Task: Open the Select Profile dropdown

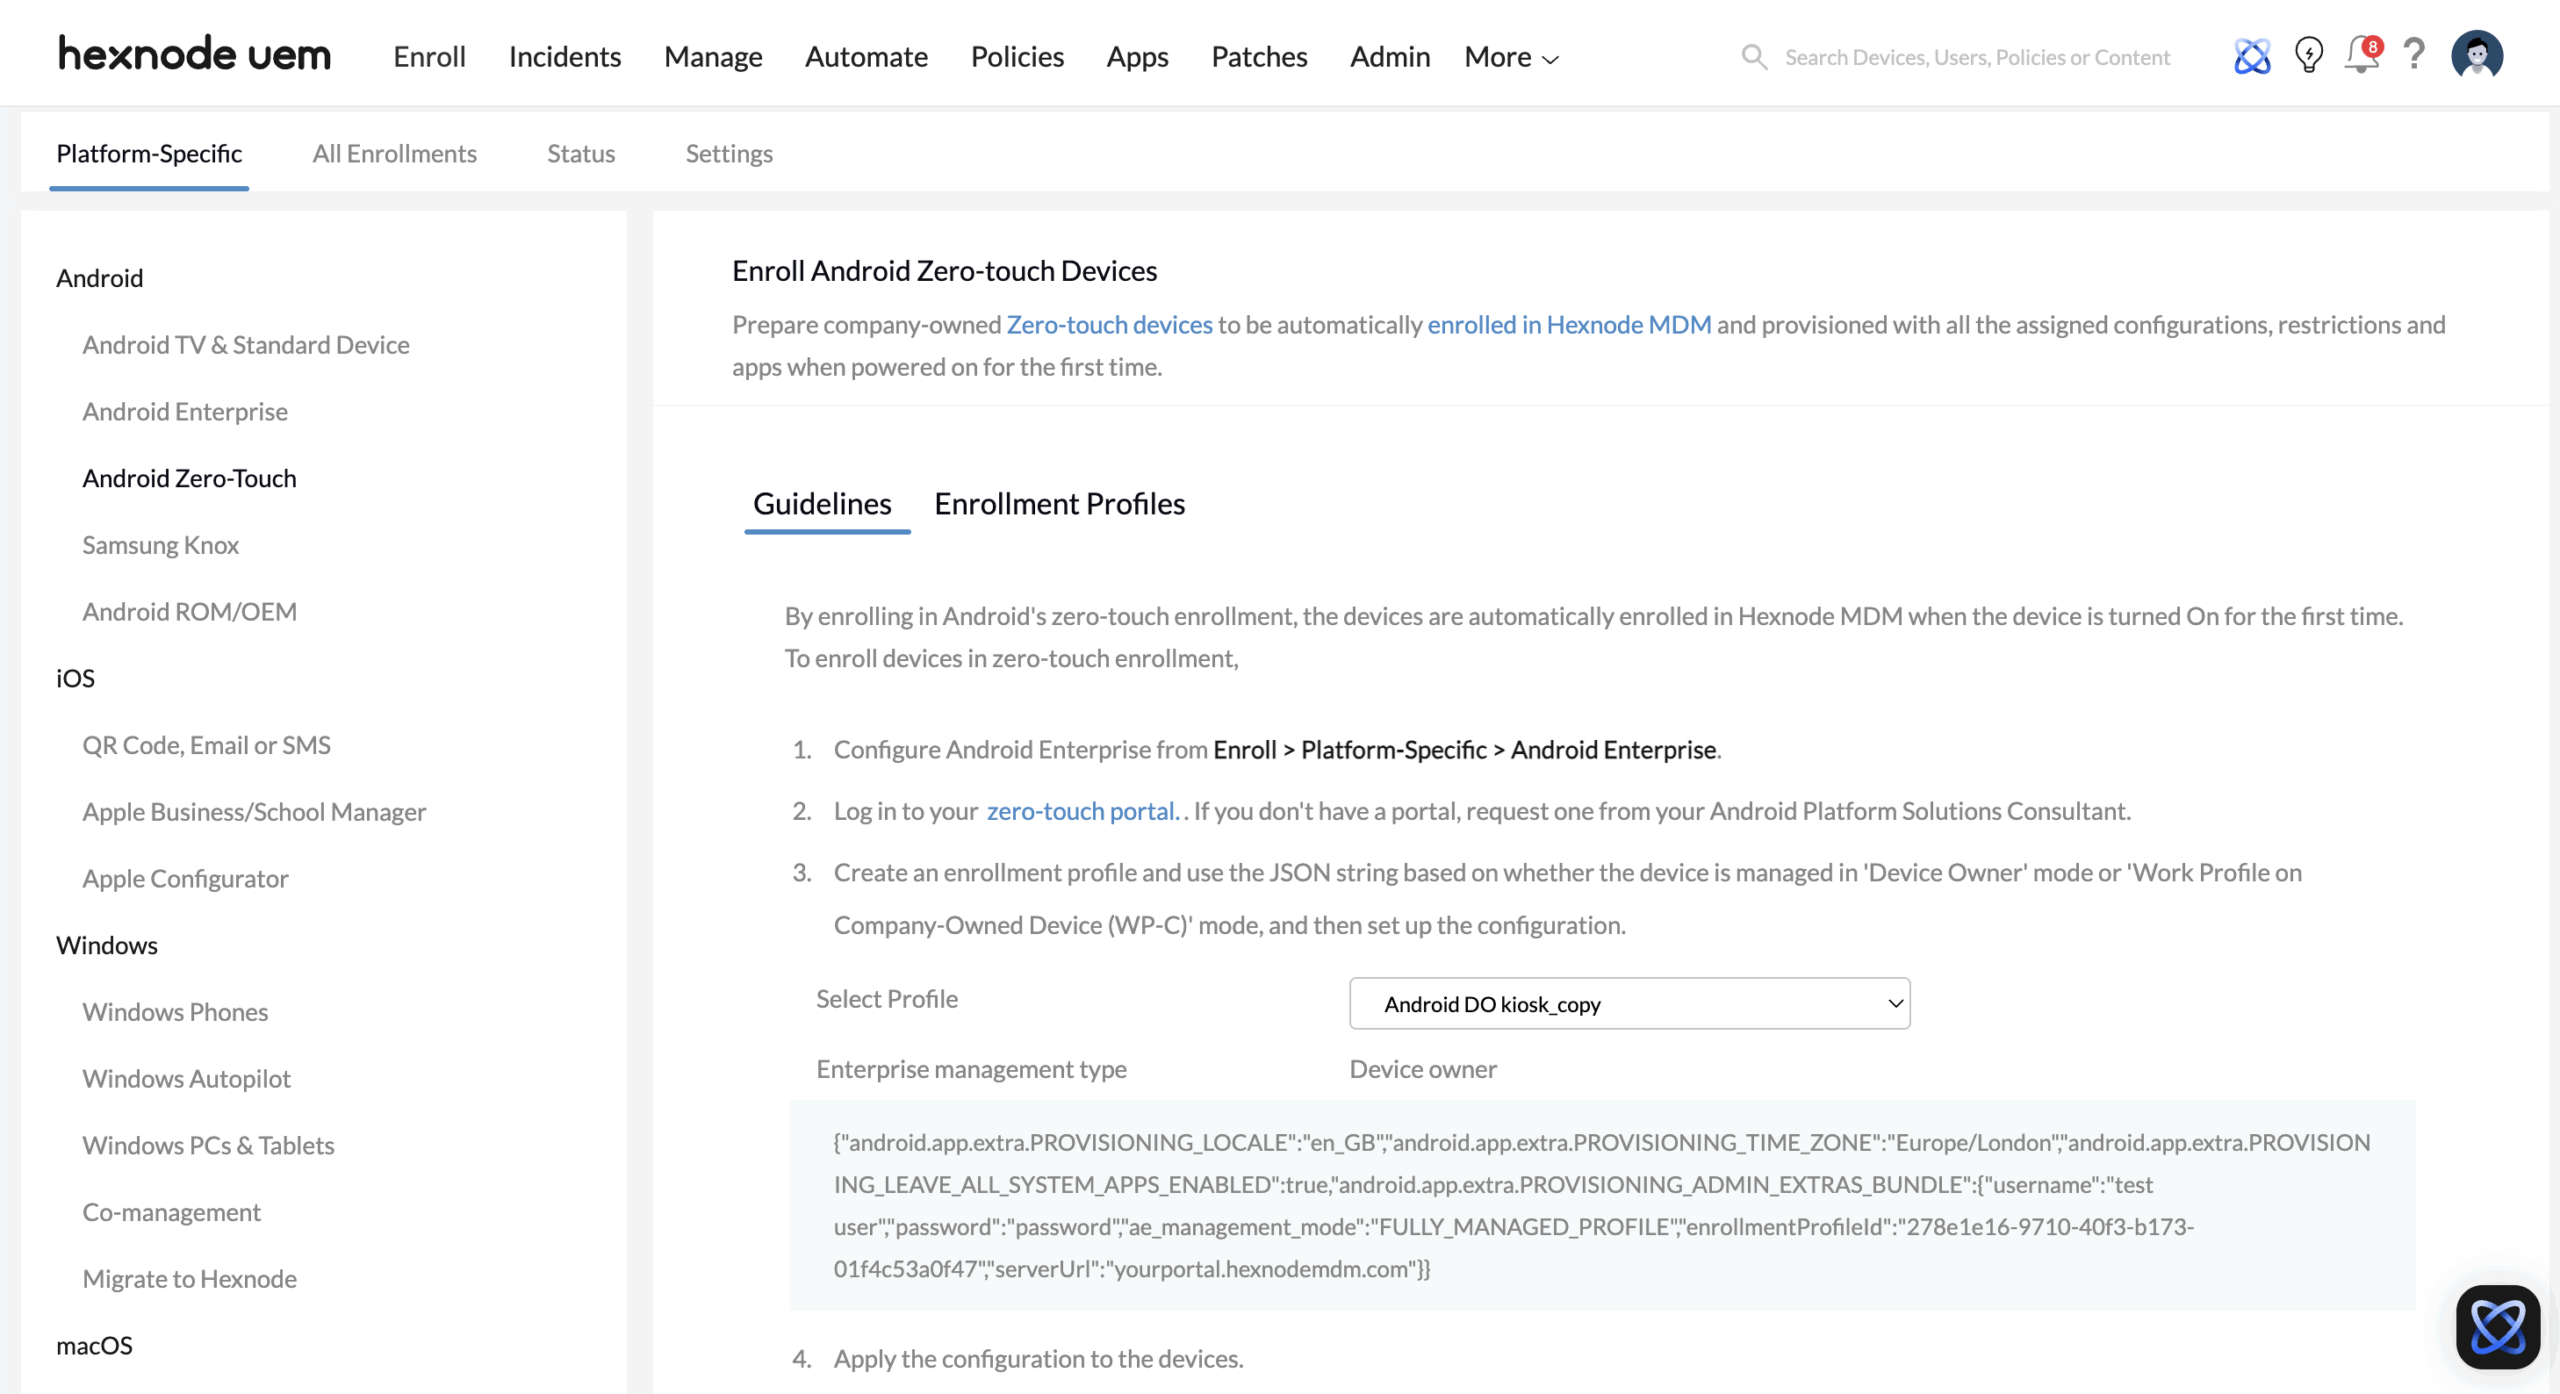Action: [1629, 1003]
